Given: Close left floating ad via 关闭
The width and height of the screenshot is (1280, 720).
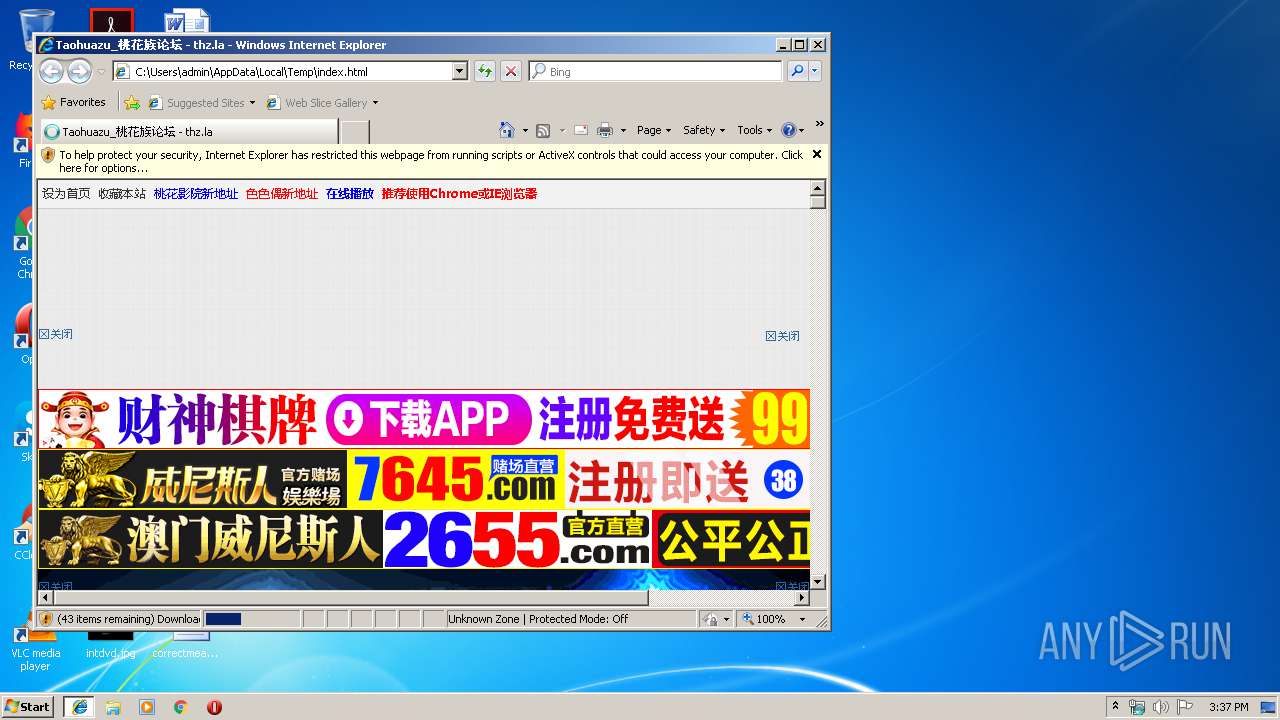Looking at the screenshot, I should [56, 334].
